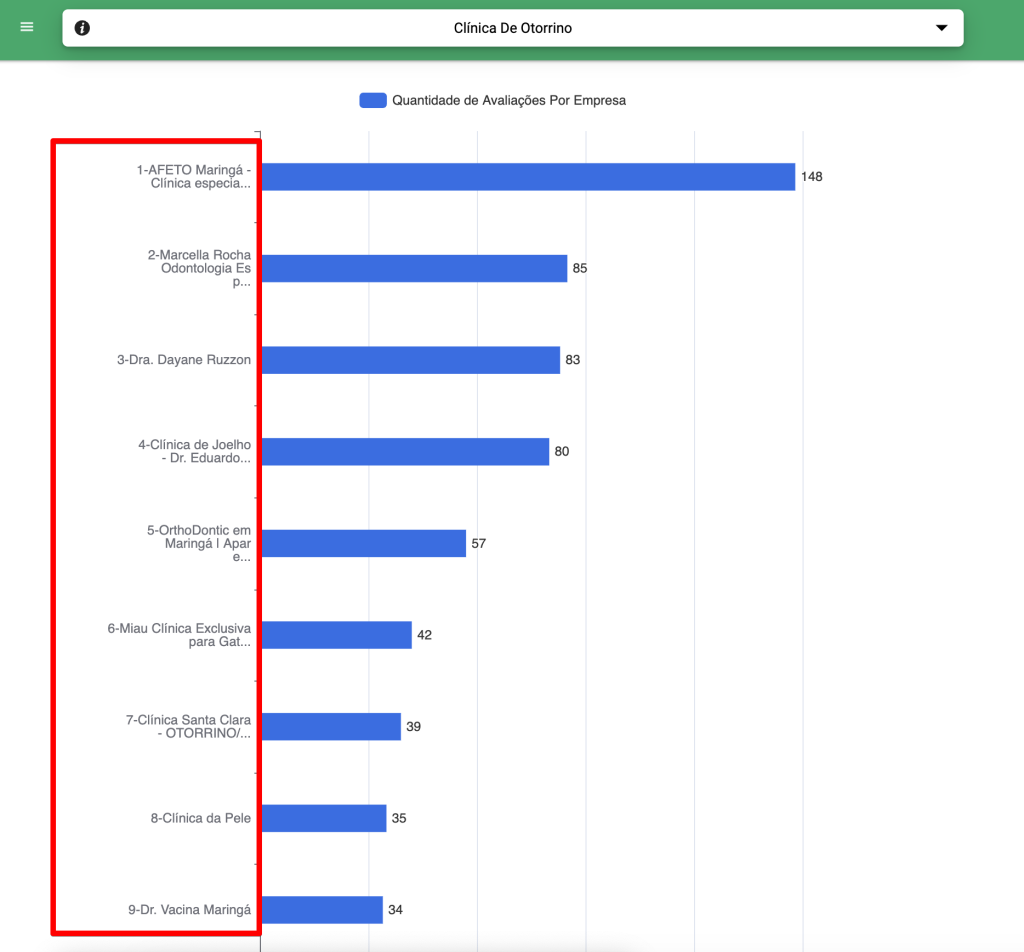1024x952 pixels.
Task: Click the value 148
Action: tap(812, 177)
